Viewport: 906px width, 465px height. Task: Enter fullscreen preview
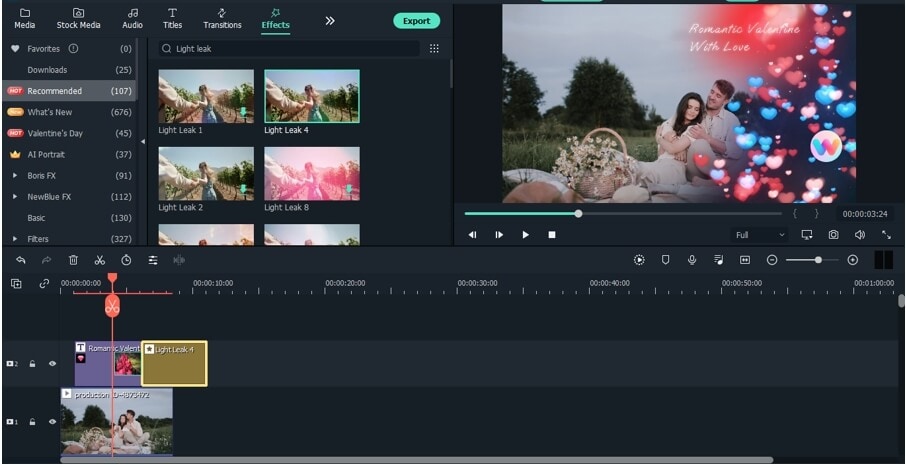(x=886, y=235)
